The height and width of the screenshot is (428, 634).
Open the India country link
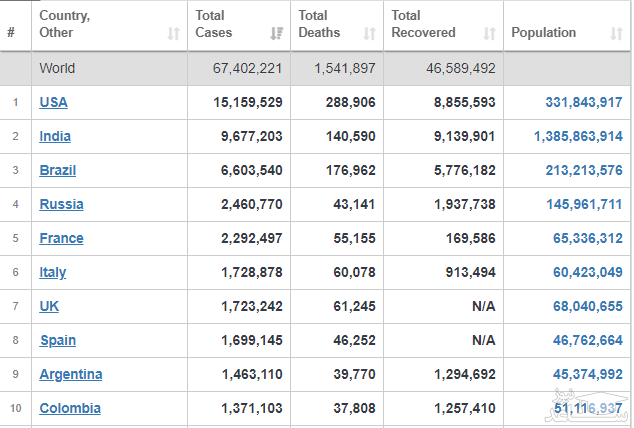(x=55, y=136)
